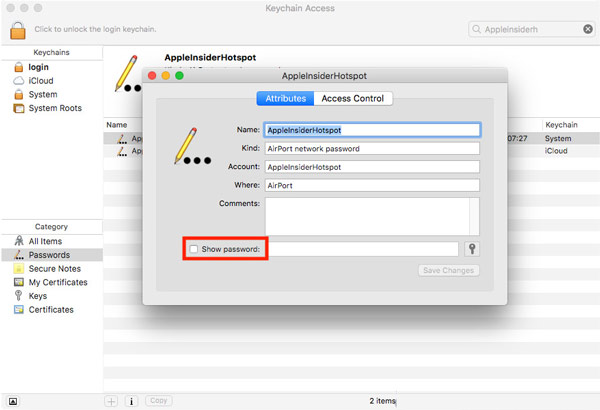600x410 pixels.
Task: Click the '2 items' status text
Action: point(382,401)
